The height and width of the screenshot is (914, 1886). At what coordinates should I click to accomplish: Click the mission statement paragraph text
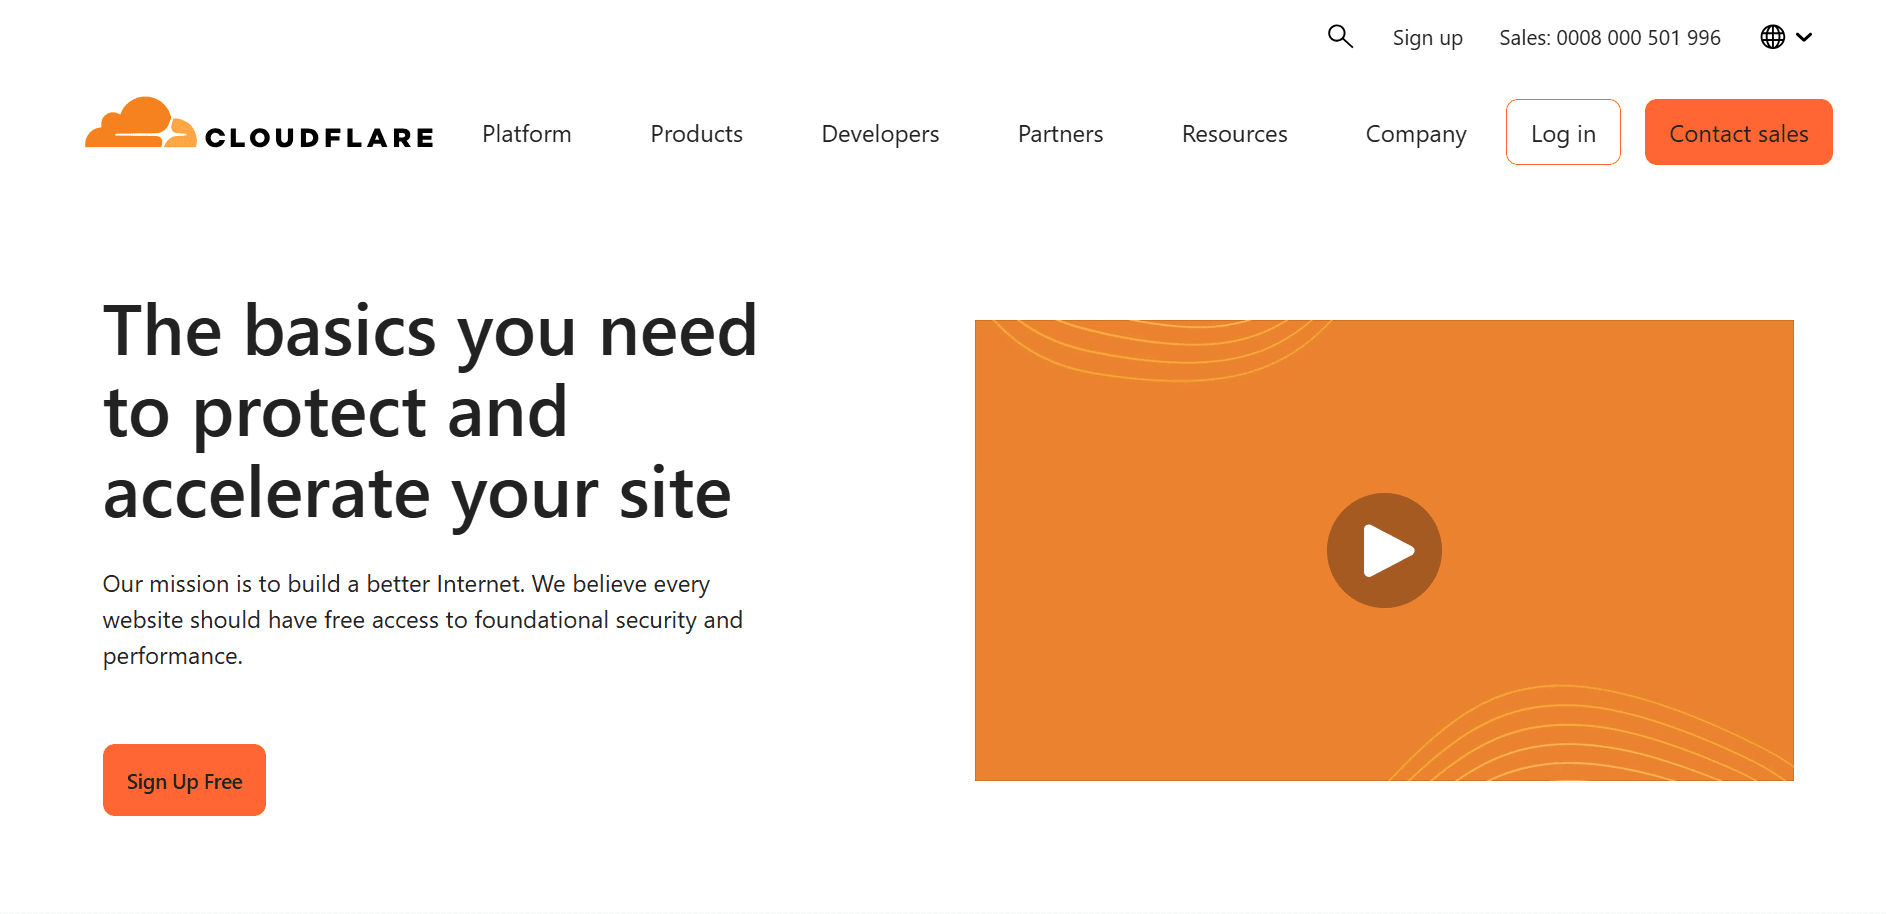point(422,619)
